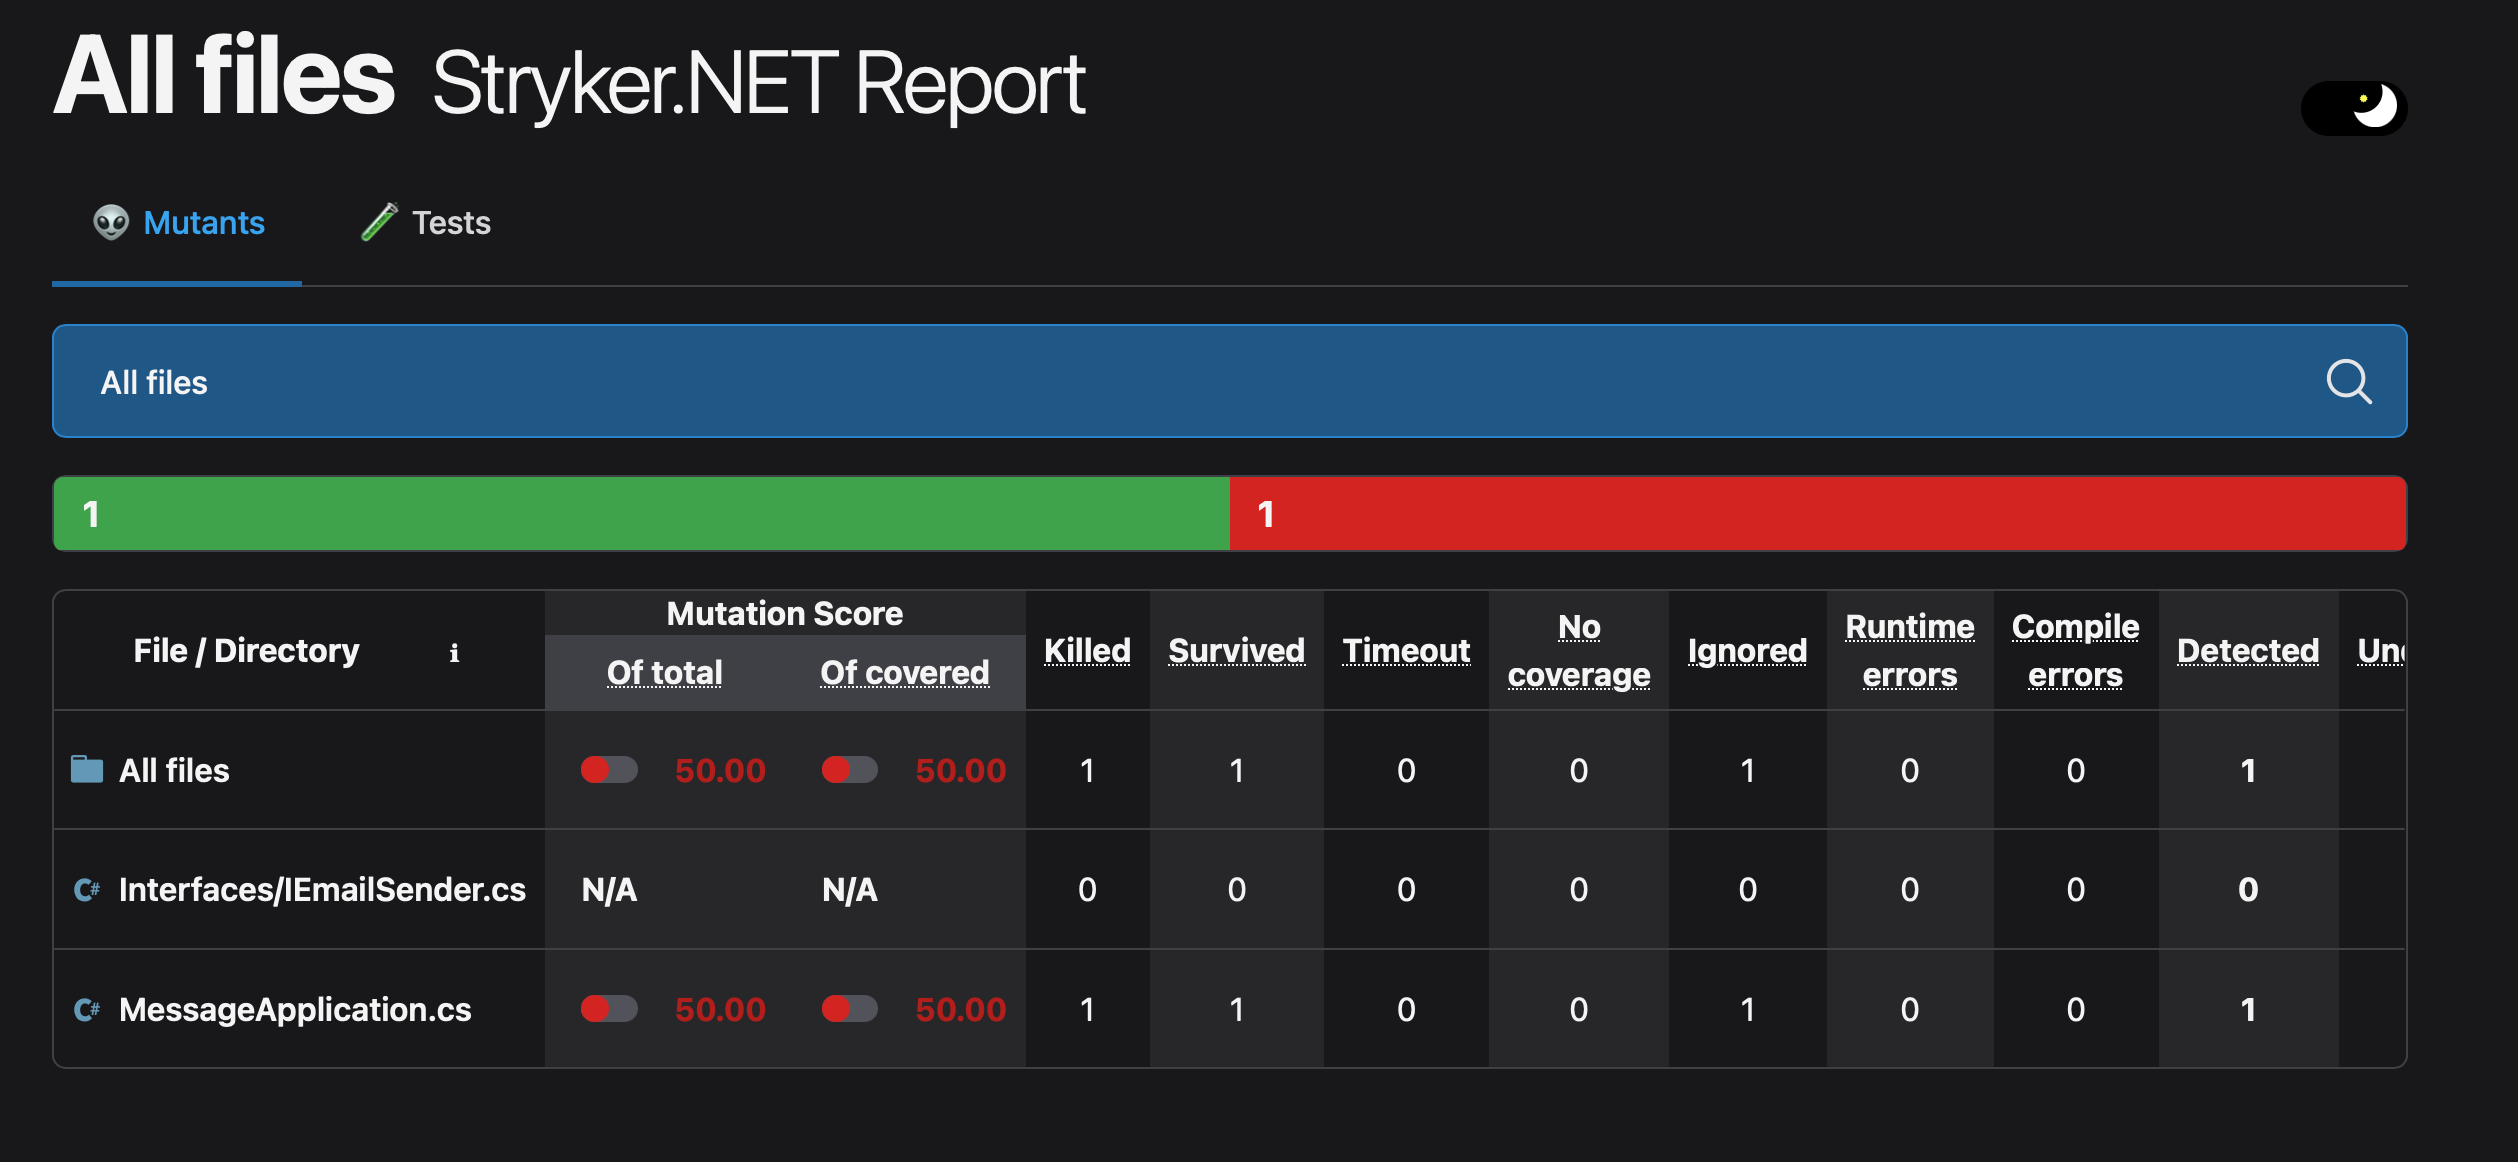Click the test tube Tests icon
This screenshot has height=1162, width=2518.
379,222
